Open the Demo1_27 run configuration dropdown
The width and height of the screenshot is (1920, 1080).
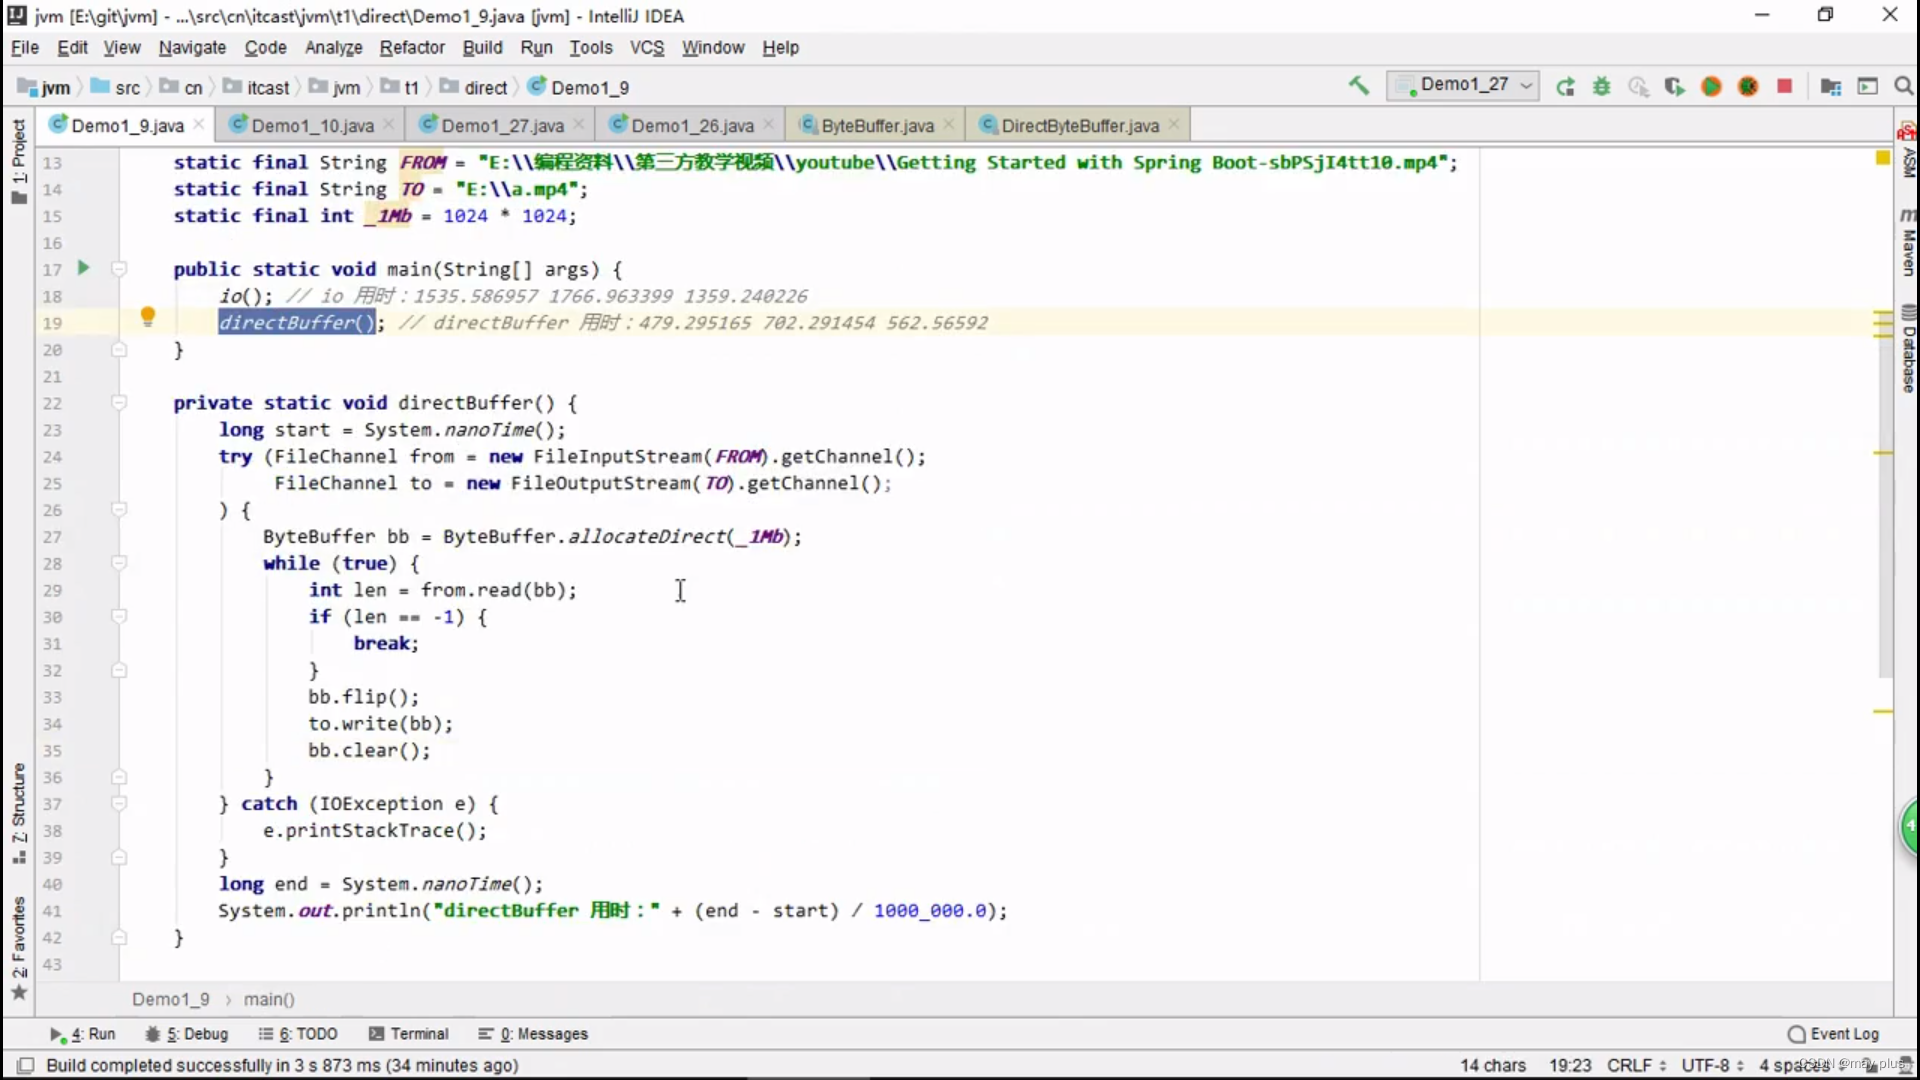1462,85
